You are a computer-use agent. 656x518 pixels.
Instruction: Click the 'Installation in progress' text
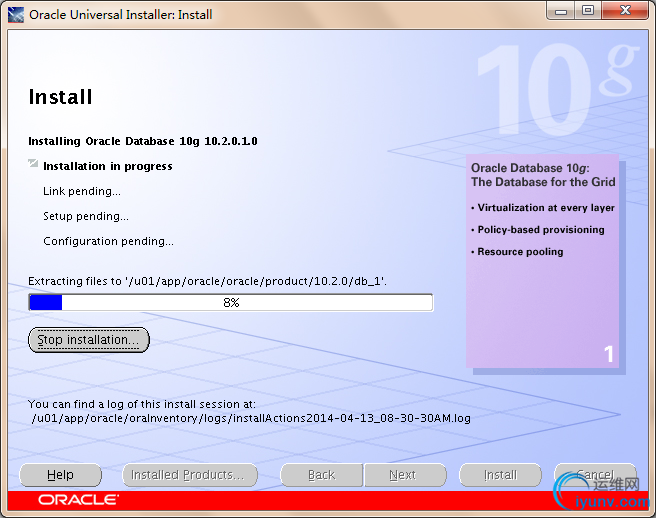108,166
